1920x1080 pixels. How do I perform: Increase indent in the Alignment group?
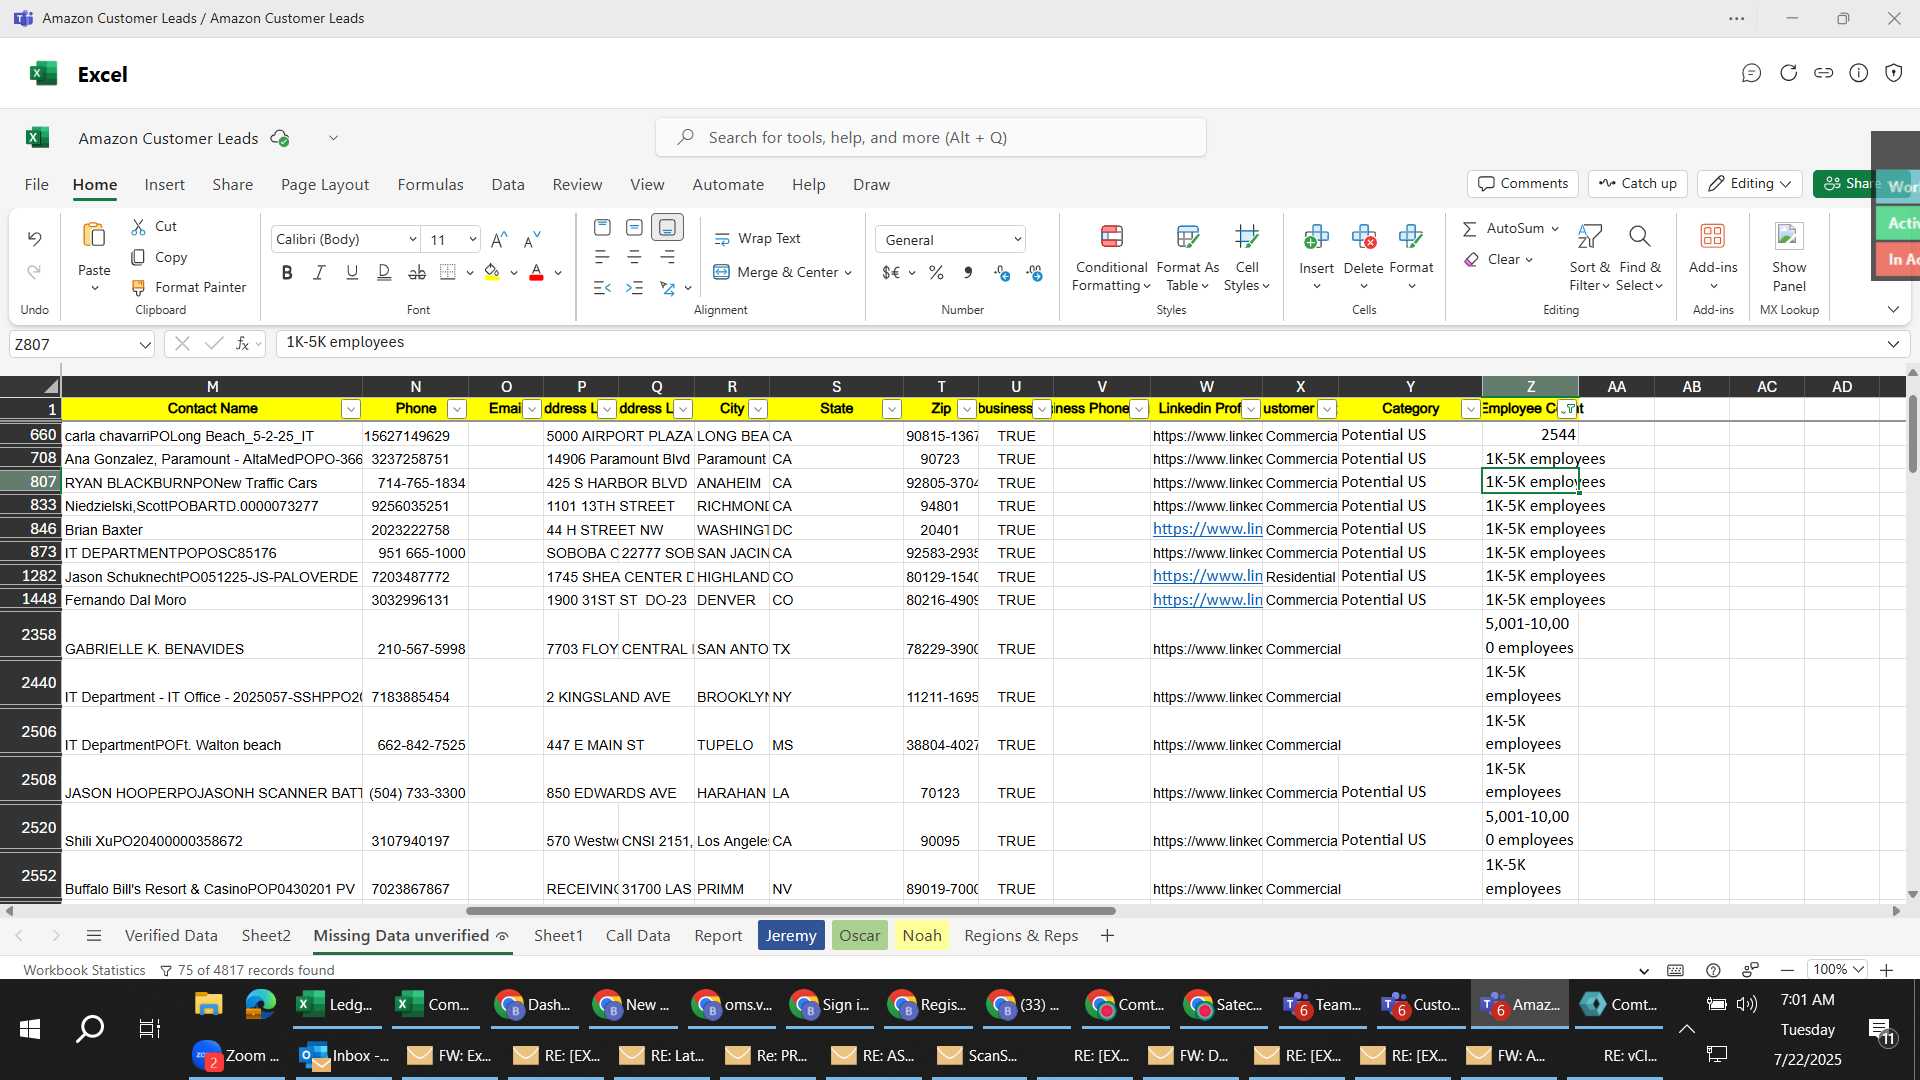[634, 288]
